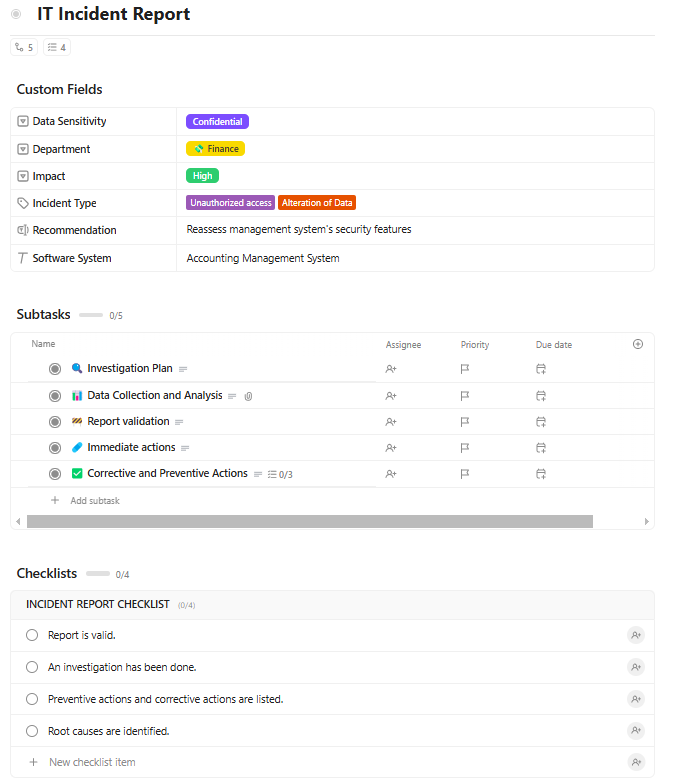Click the Unauthorized access purple tag

[230, 203]
